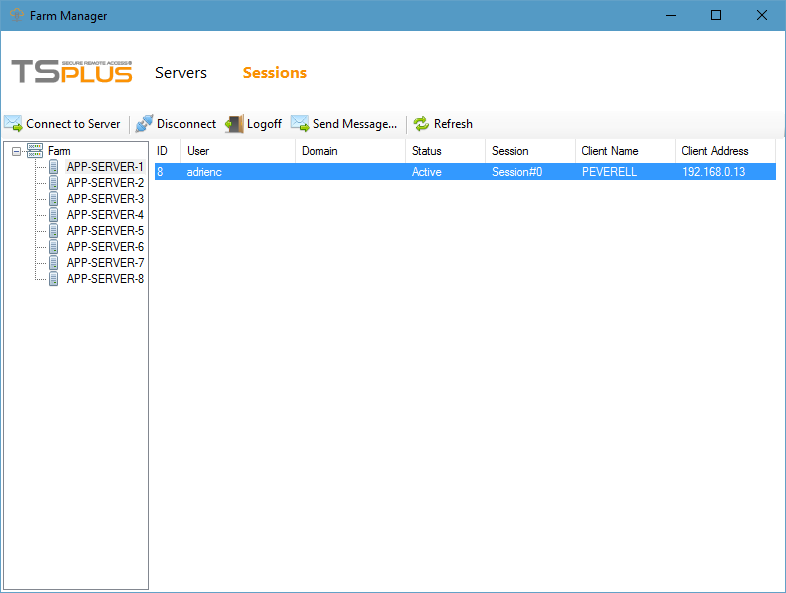Select APP-SERVER-5 in the tree
786x593 pixels.
coord(105,231)
